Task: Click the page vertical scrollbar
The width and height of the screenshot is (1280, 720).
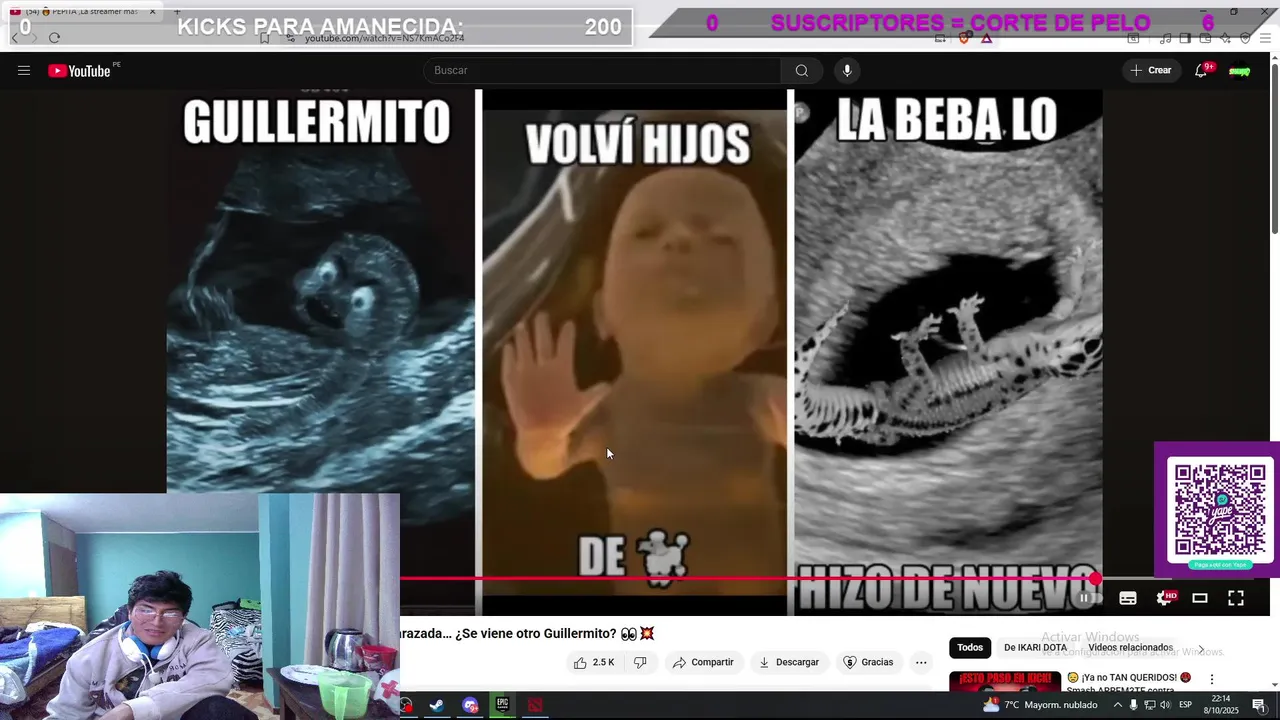Action: [x=1274, y=150]
